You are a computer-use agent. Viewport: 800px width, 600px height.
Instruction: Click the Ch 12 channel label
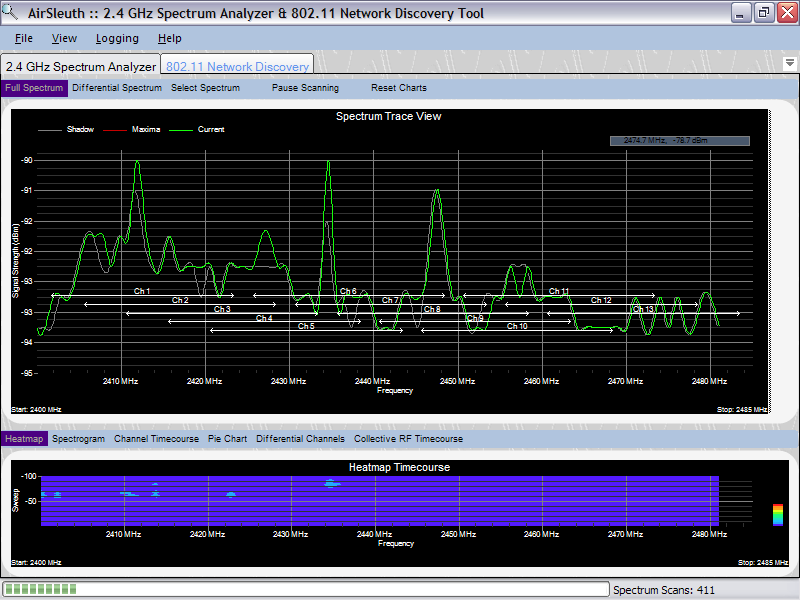(601, 300)
